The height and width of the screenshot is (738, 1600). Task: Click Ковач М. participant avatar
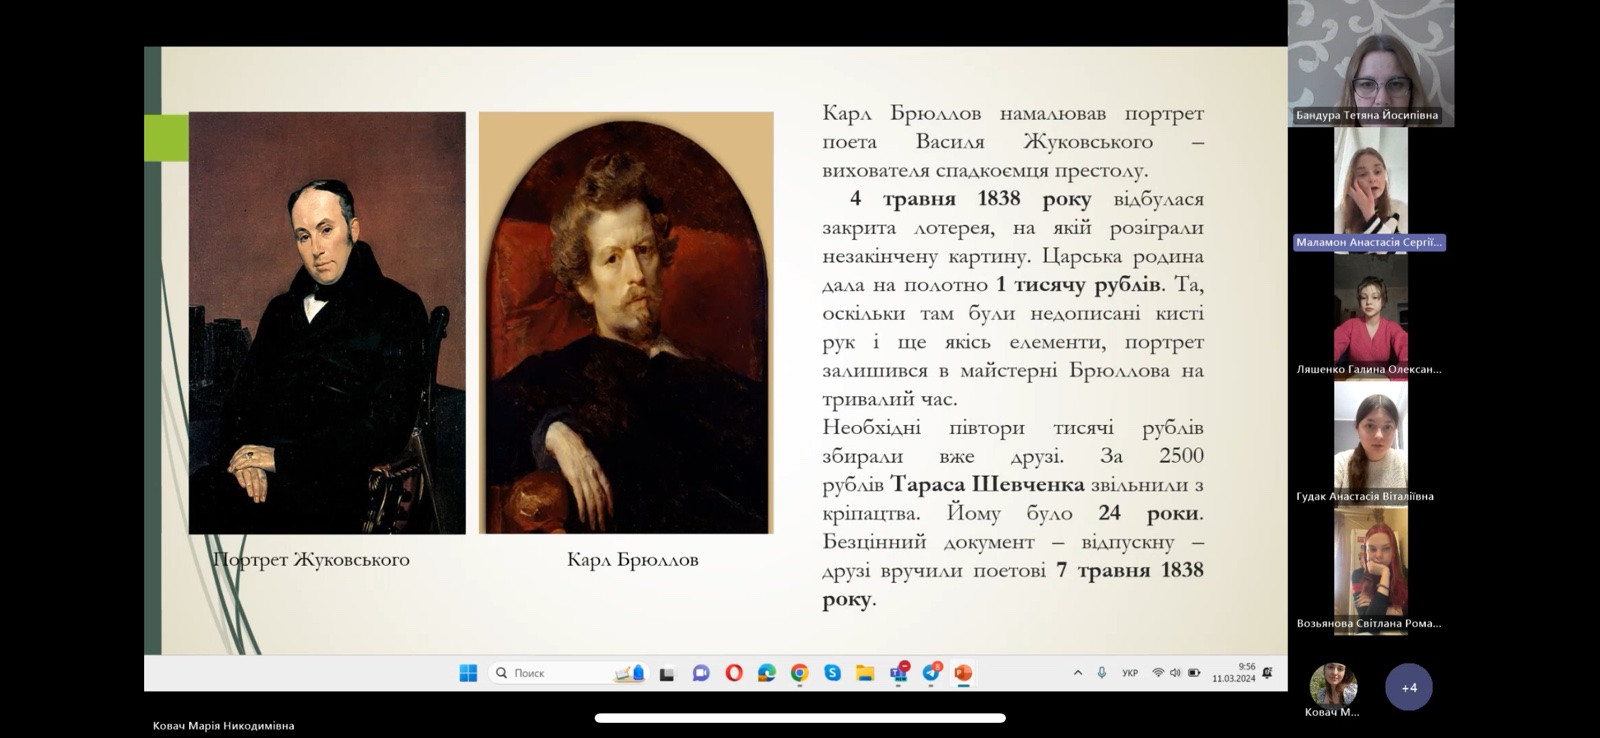point(1333,685)
